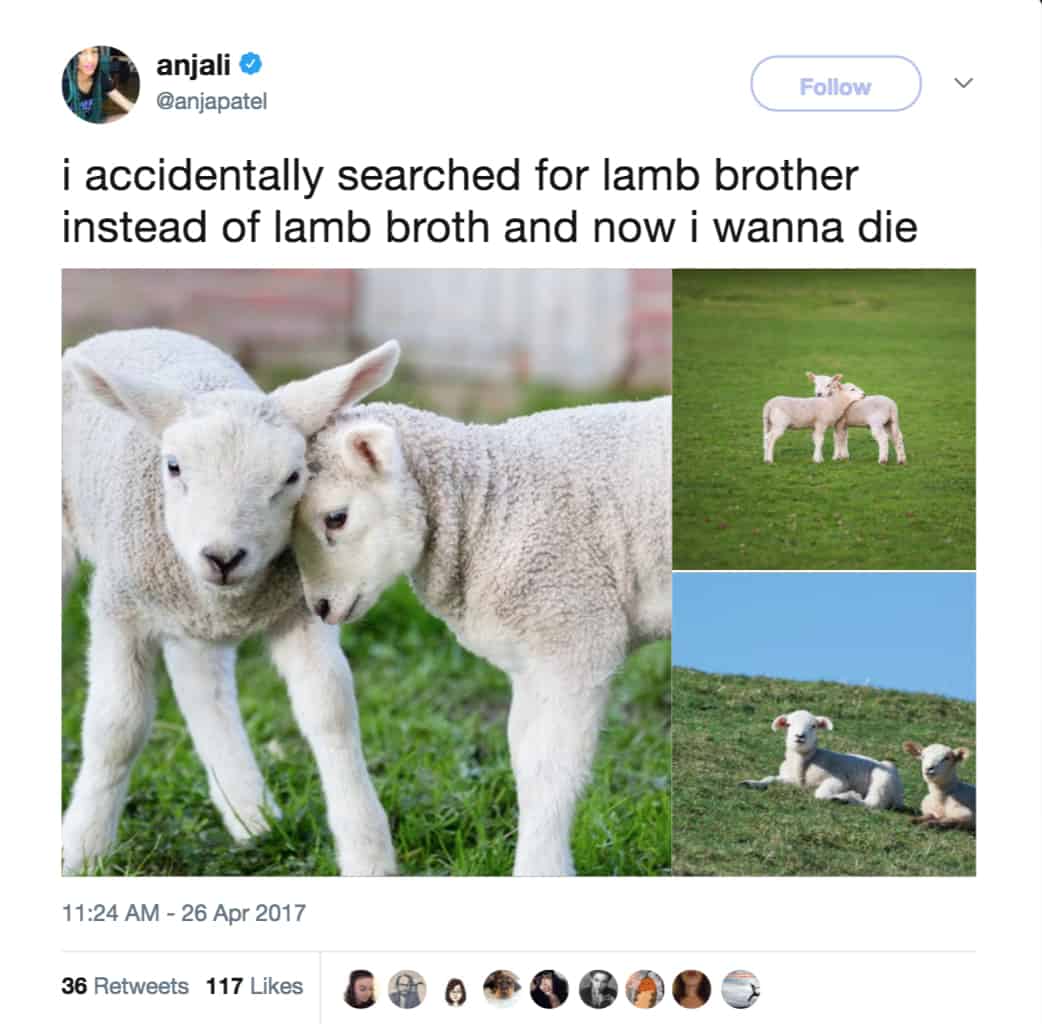Open the bearded man with glasses avatar
The width and height of the screenshot is (1042, 1024).
coord(407,989)
